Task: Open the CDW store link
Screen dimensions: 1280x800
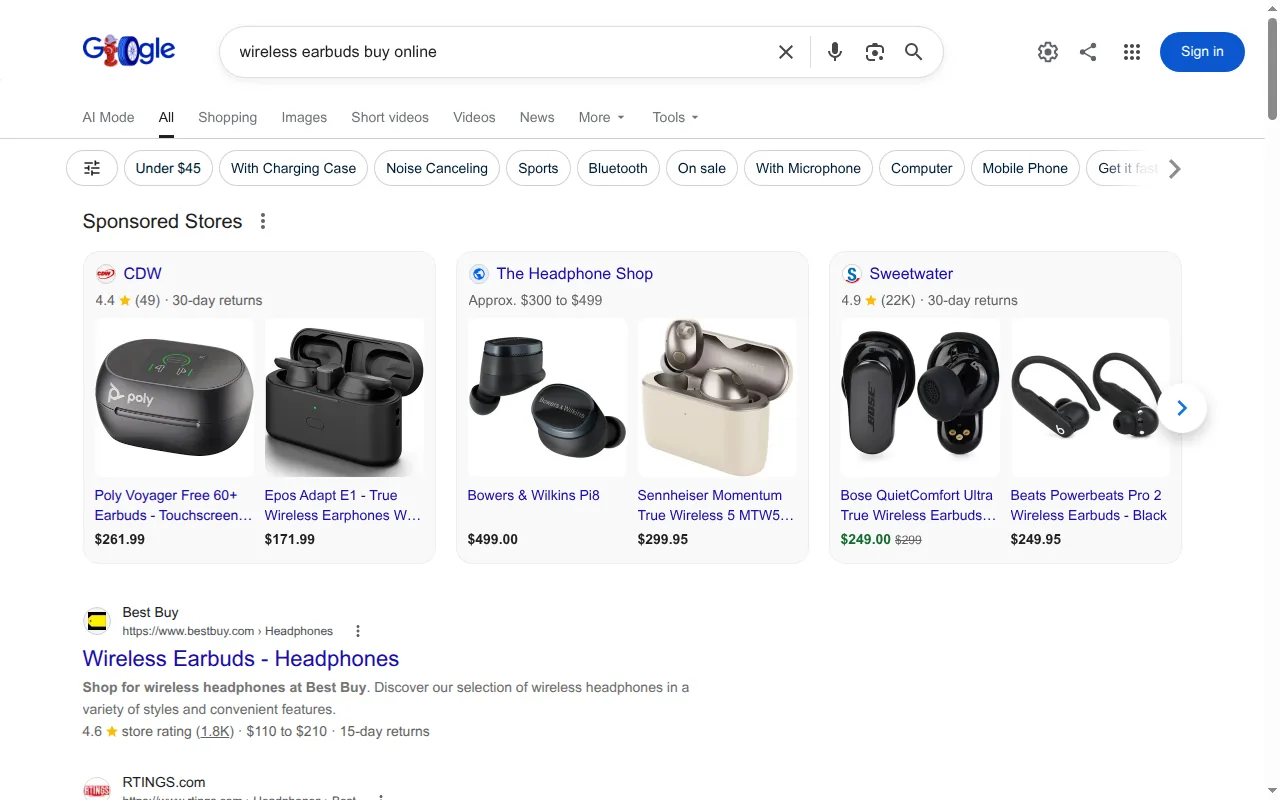Action: pyautogui.click(x=142, y=274)
